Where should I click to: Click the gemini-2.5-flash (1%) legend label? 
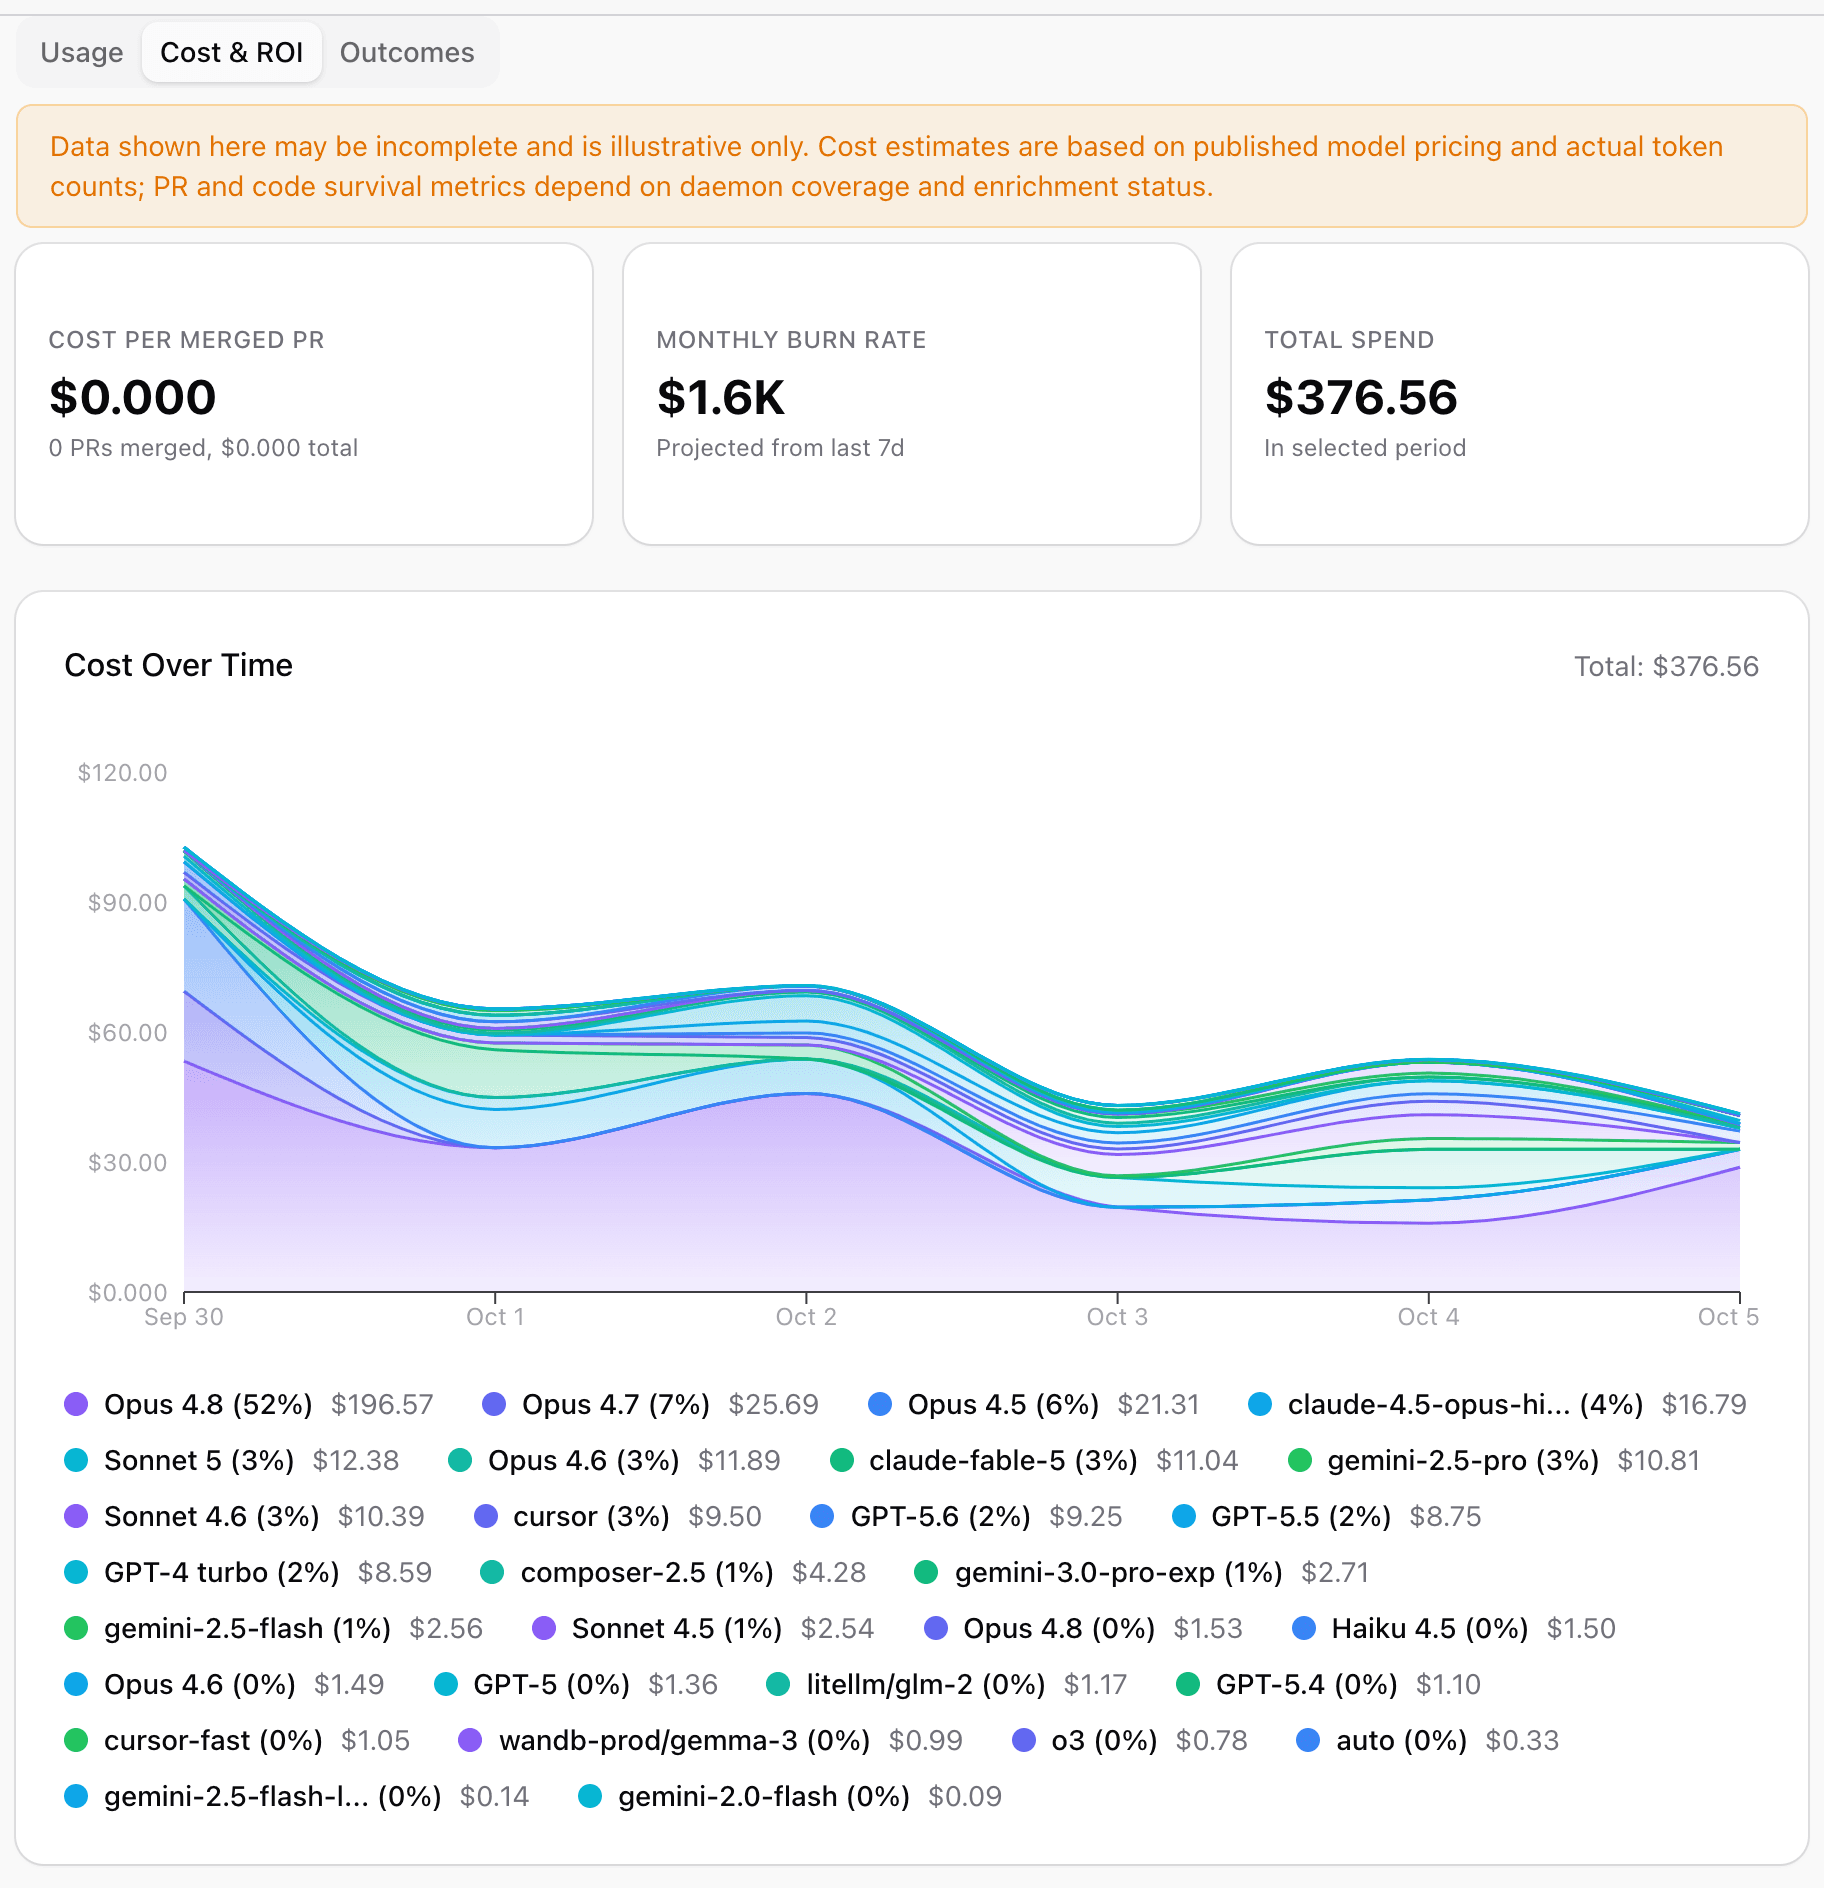coord(247,1628)
